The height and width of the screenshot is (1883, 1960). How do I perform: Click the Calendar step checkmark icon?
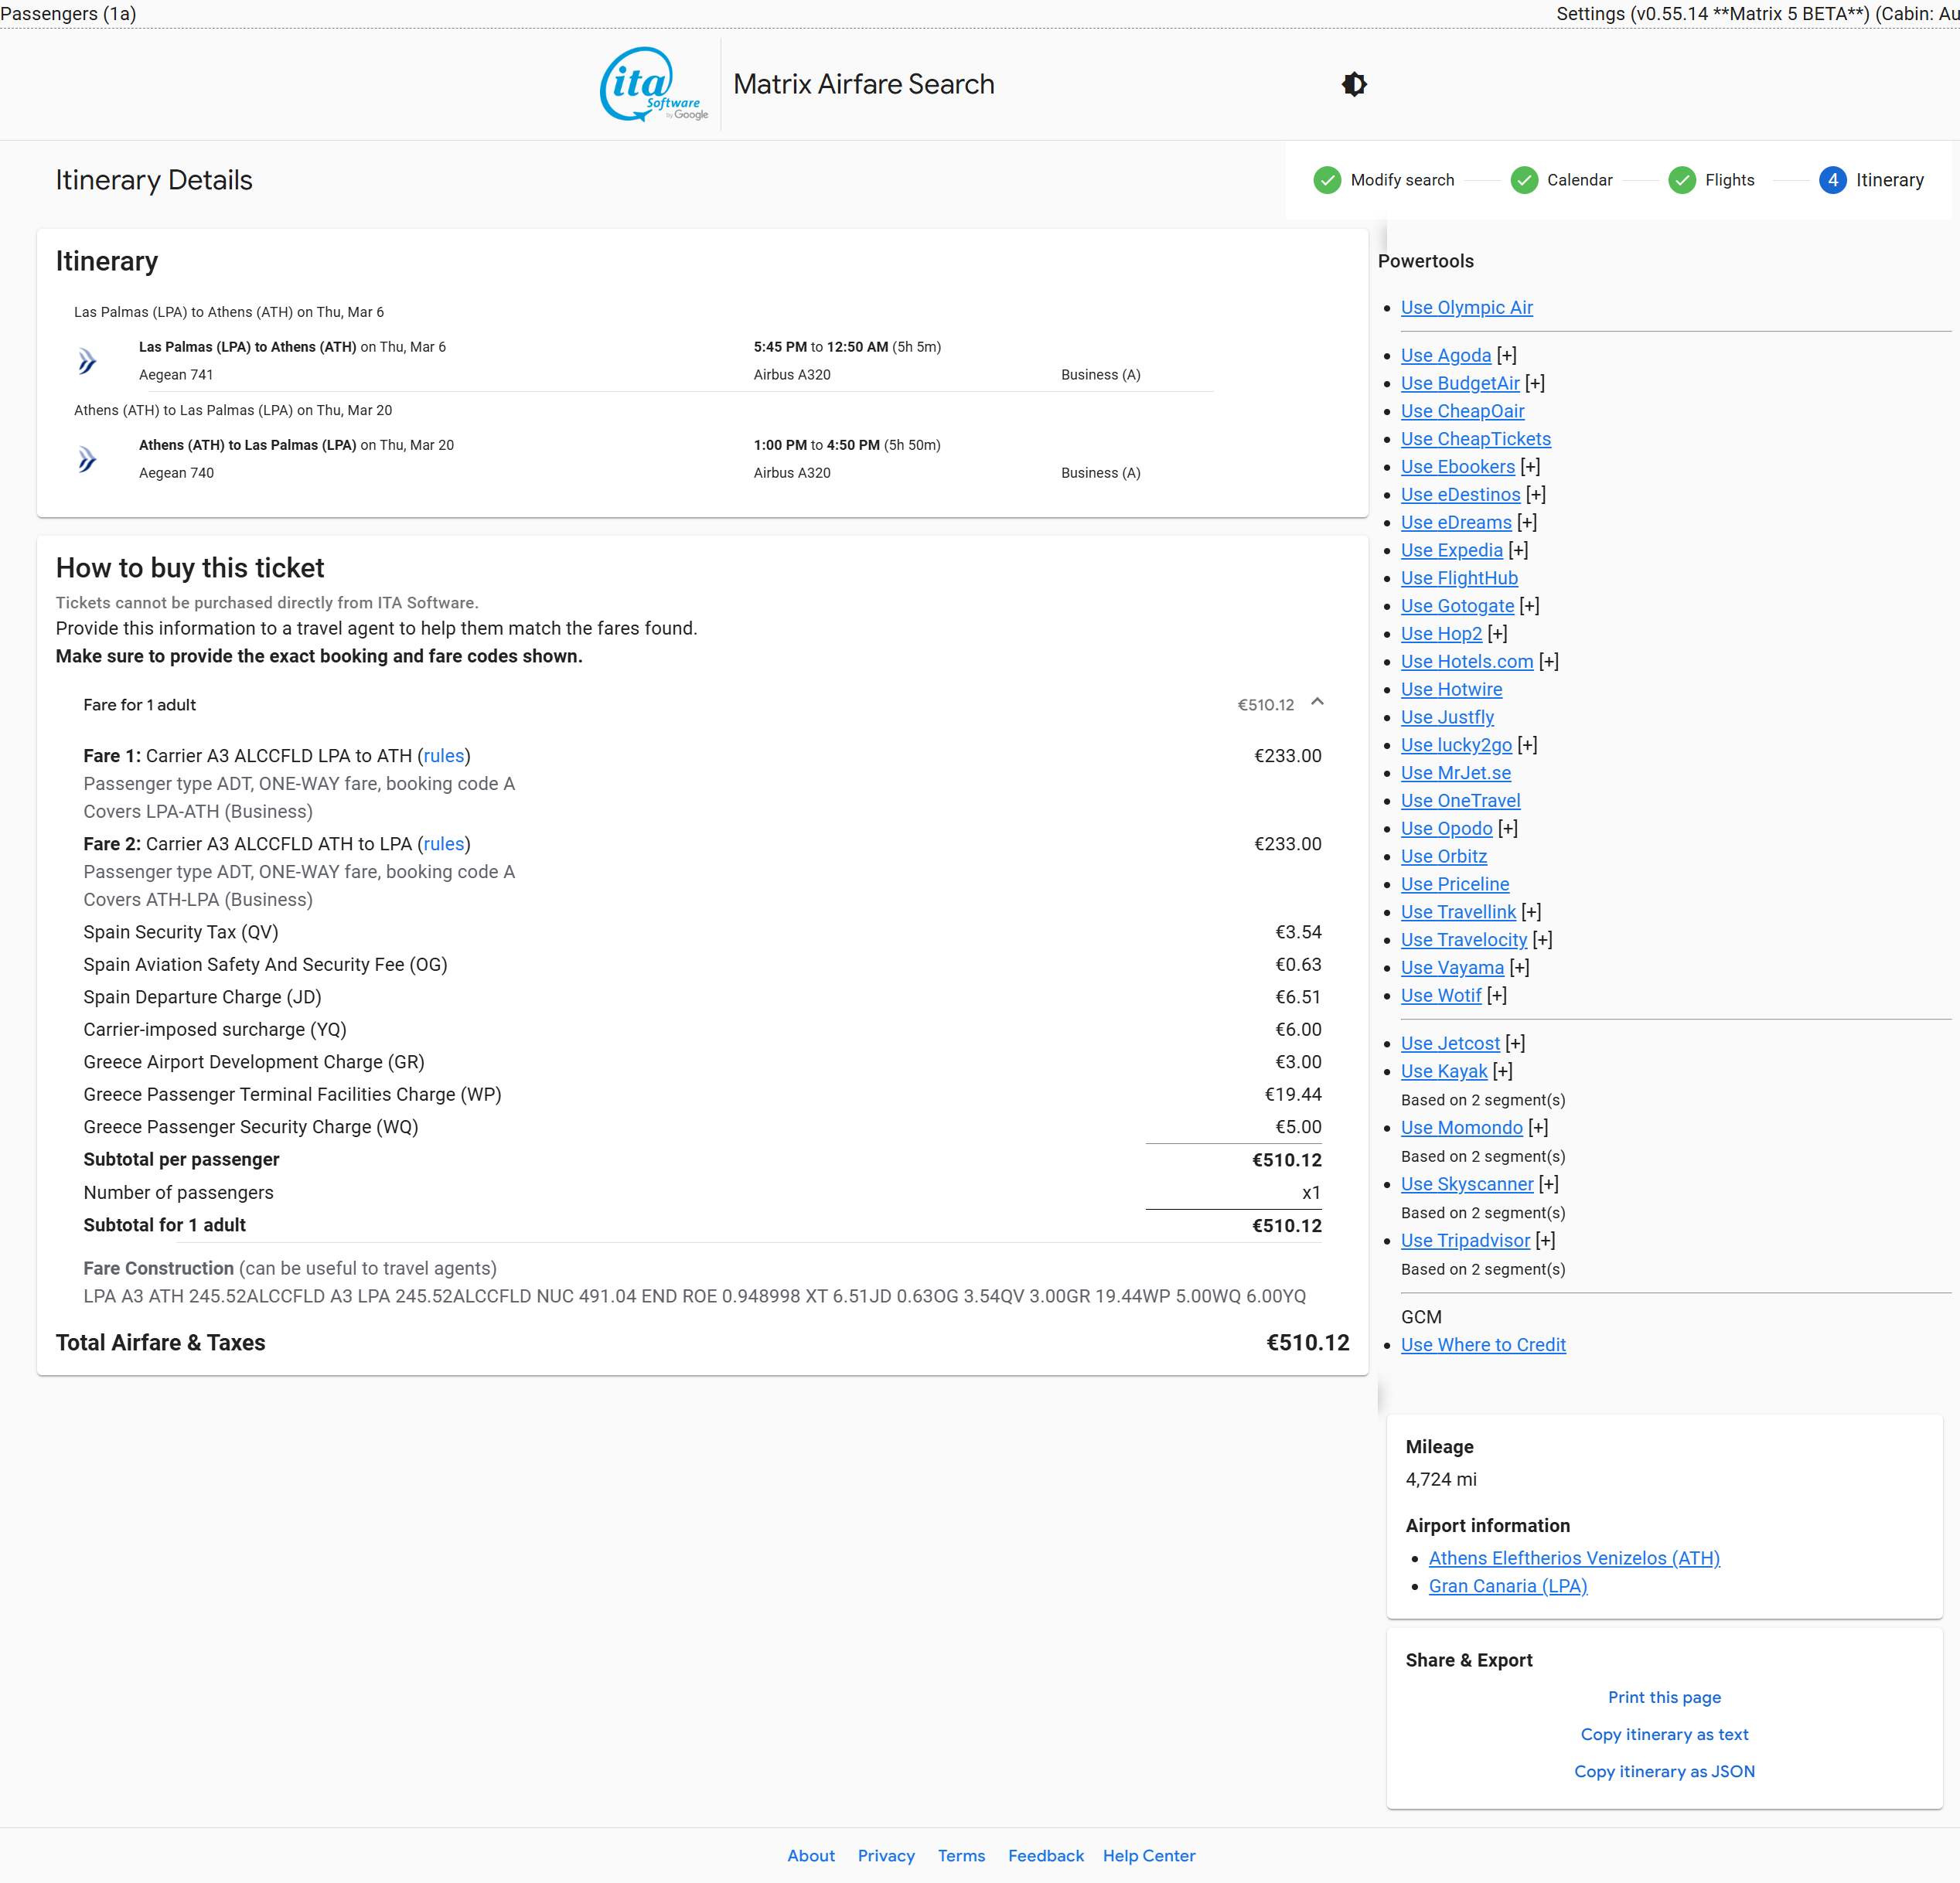(1523, 180)
